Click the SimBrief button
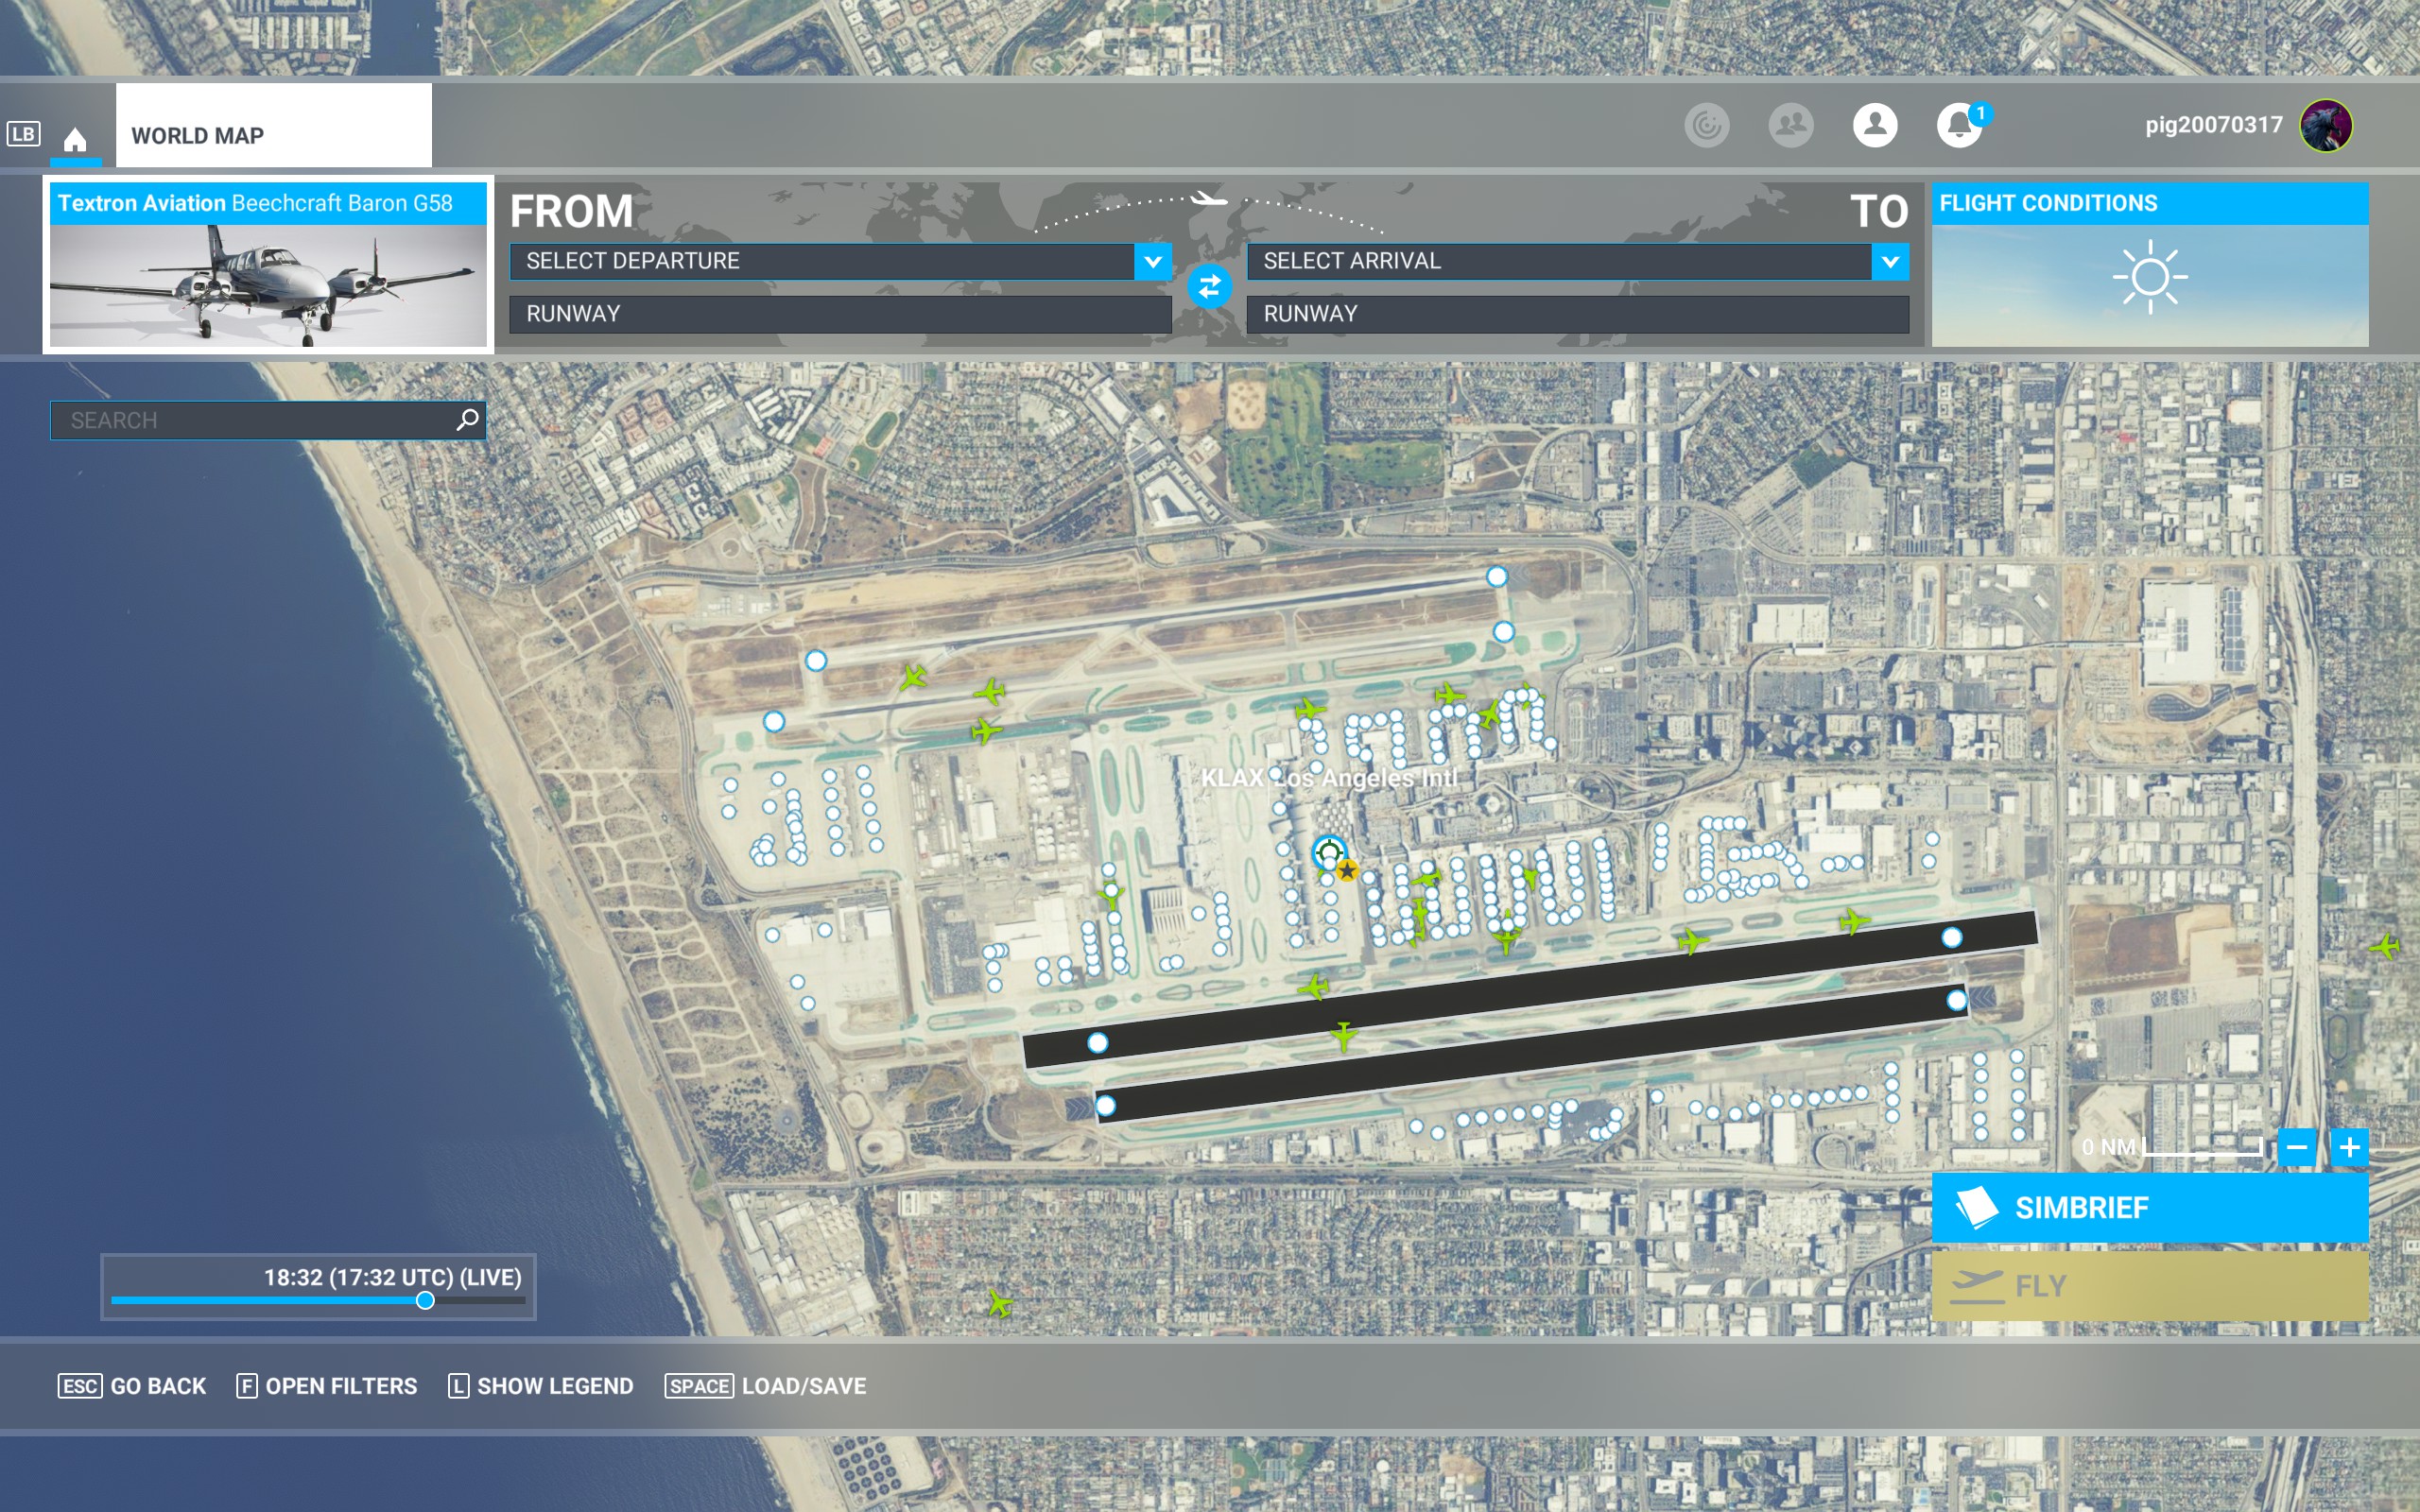The width and height of the screenshot is (2420, 1512). coord(2150,1208)
